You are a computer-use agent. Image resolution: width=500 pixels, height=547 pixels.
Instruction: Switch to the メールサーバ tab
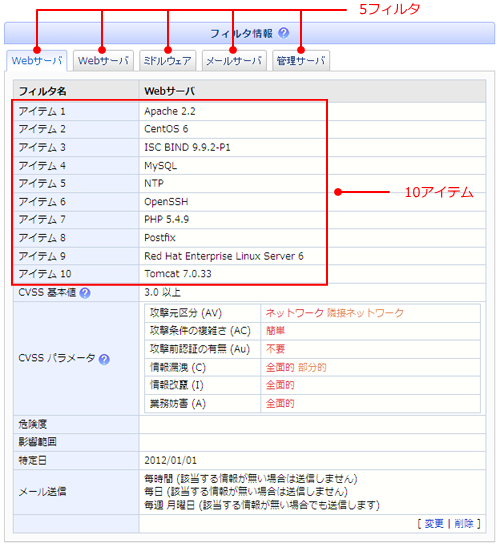(x=234, y=61)
